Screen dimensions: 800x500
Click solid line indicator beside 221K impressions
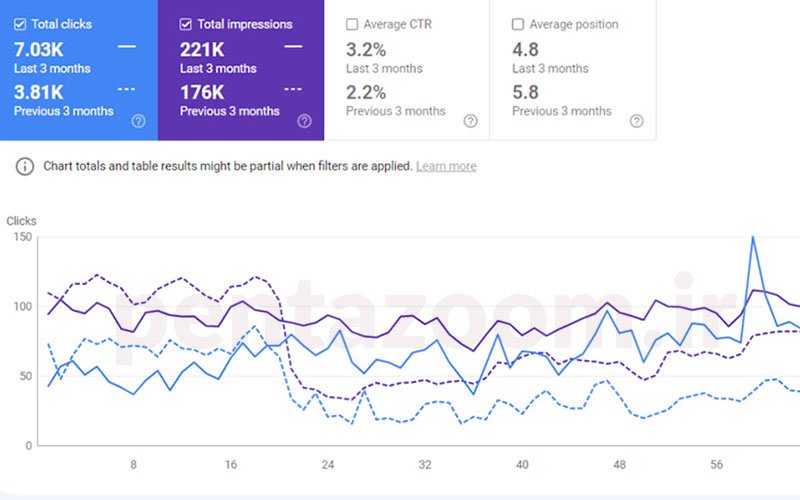[293, 47]
